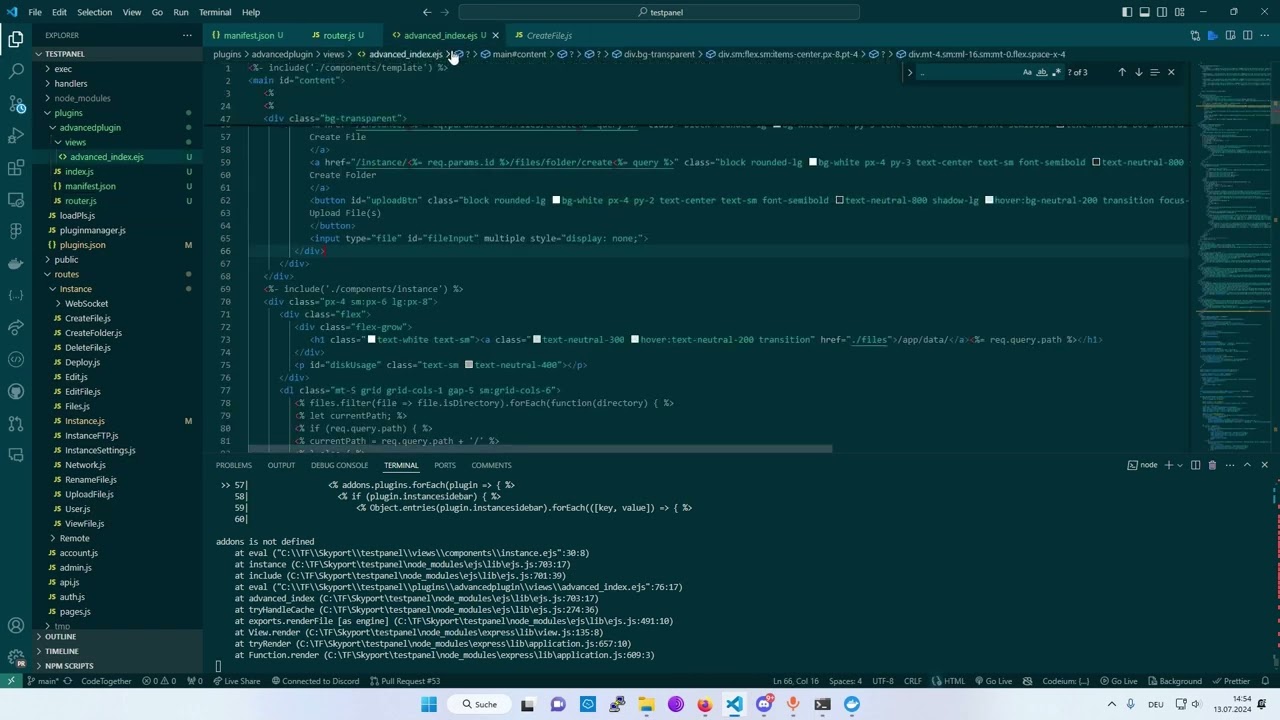The image size is (1280, 720).
Task: Expand the NPM SCRIPTS section
Action: click(69, 666)
